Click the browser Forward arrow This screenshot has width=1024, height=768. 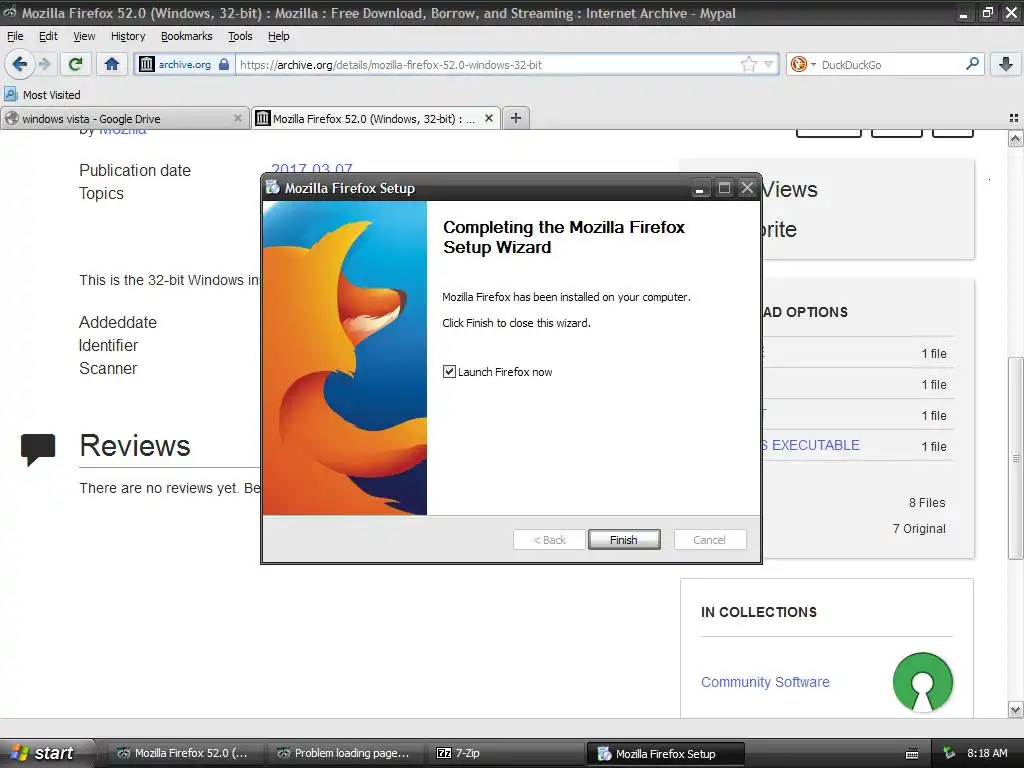[44, 64]
